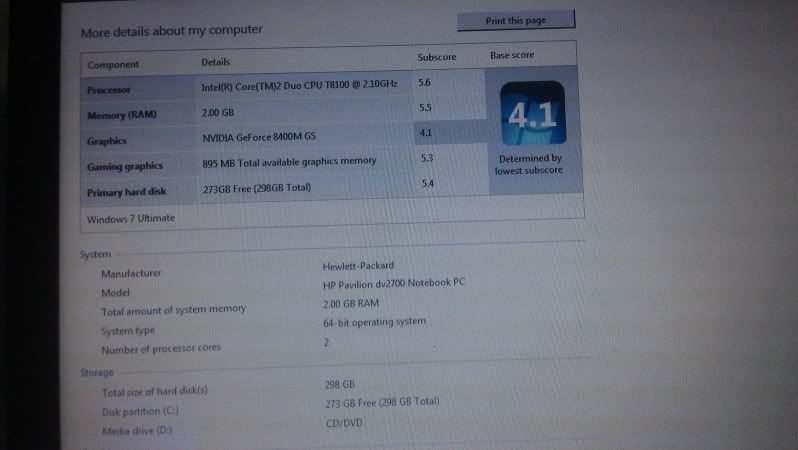Click the 5.4 hard disk subscore
The width and height of the screenshot is (798, 450).
point(428,183)
